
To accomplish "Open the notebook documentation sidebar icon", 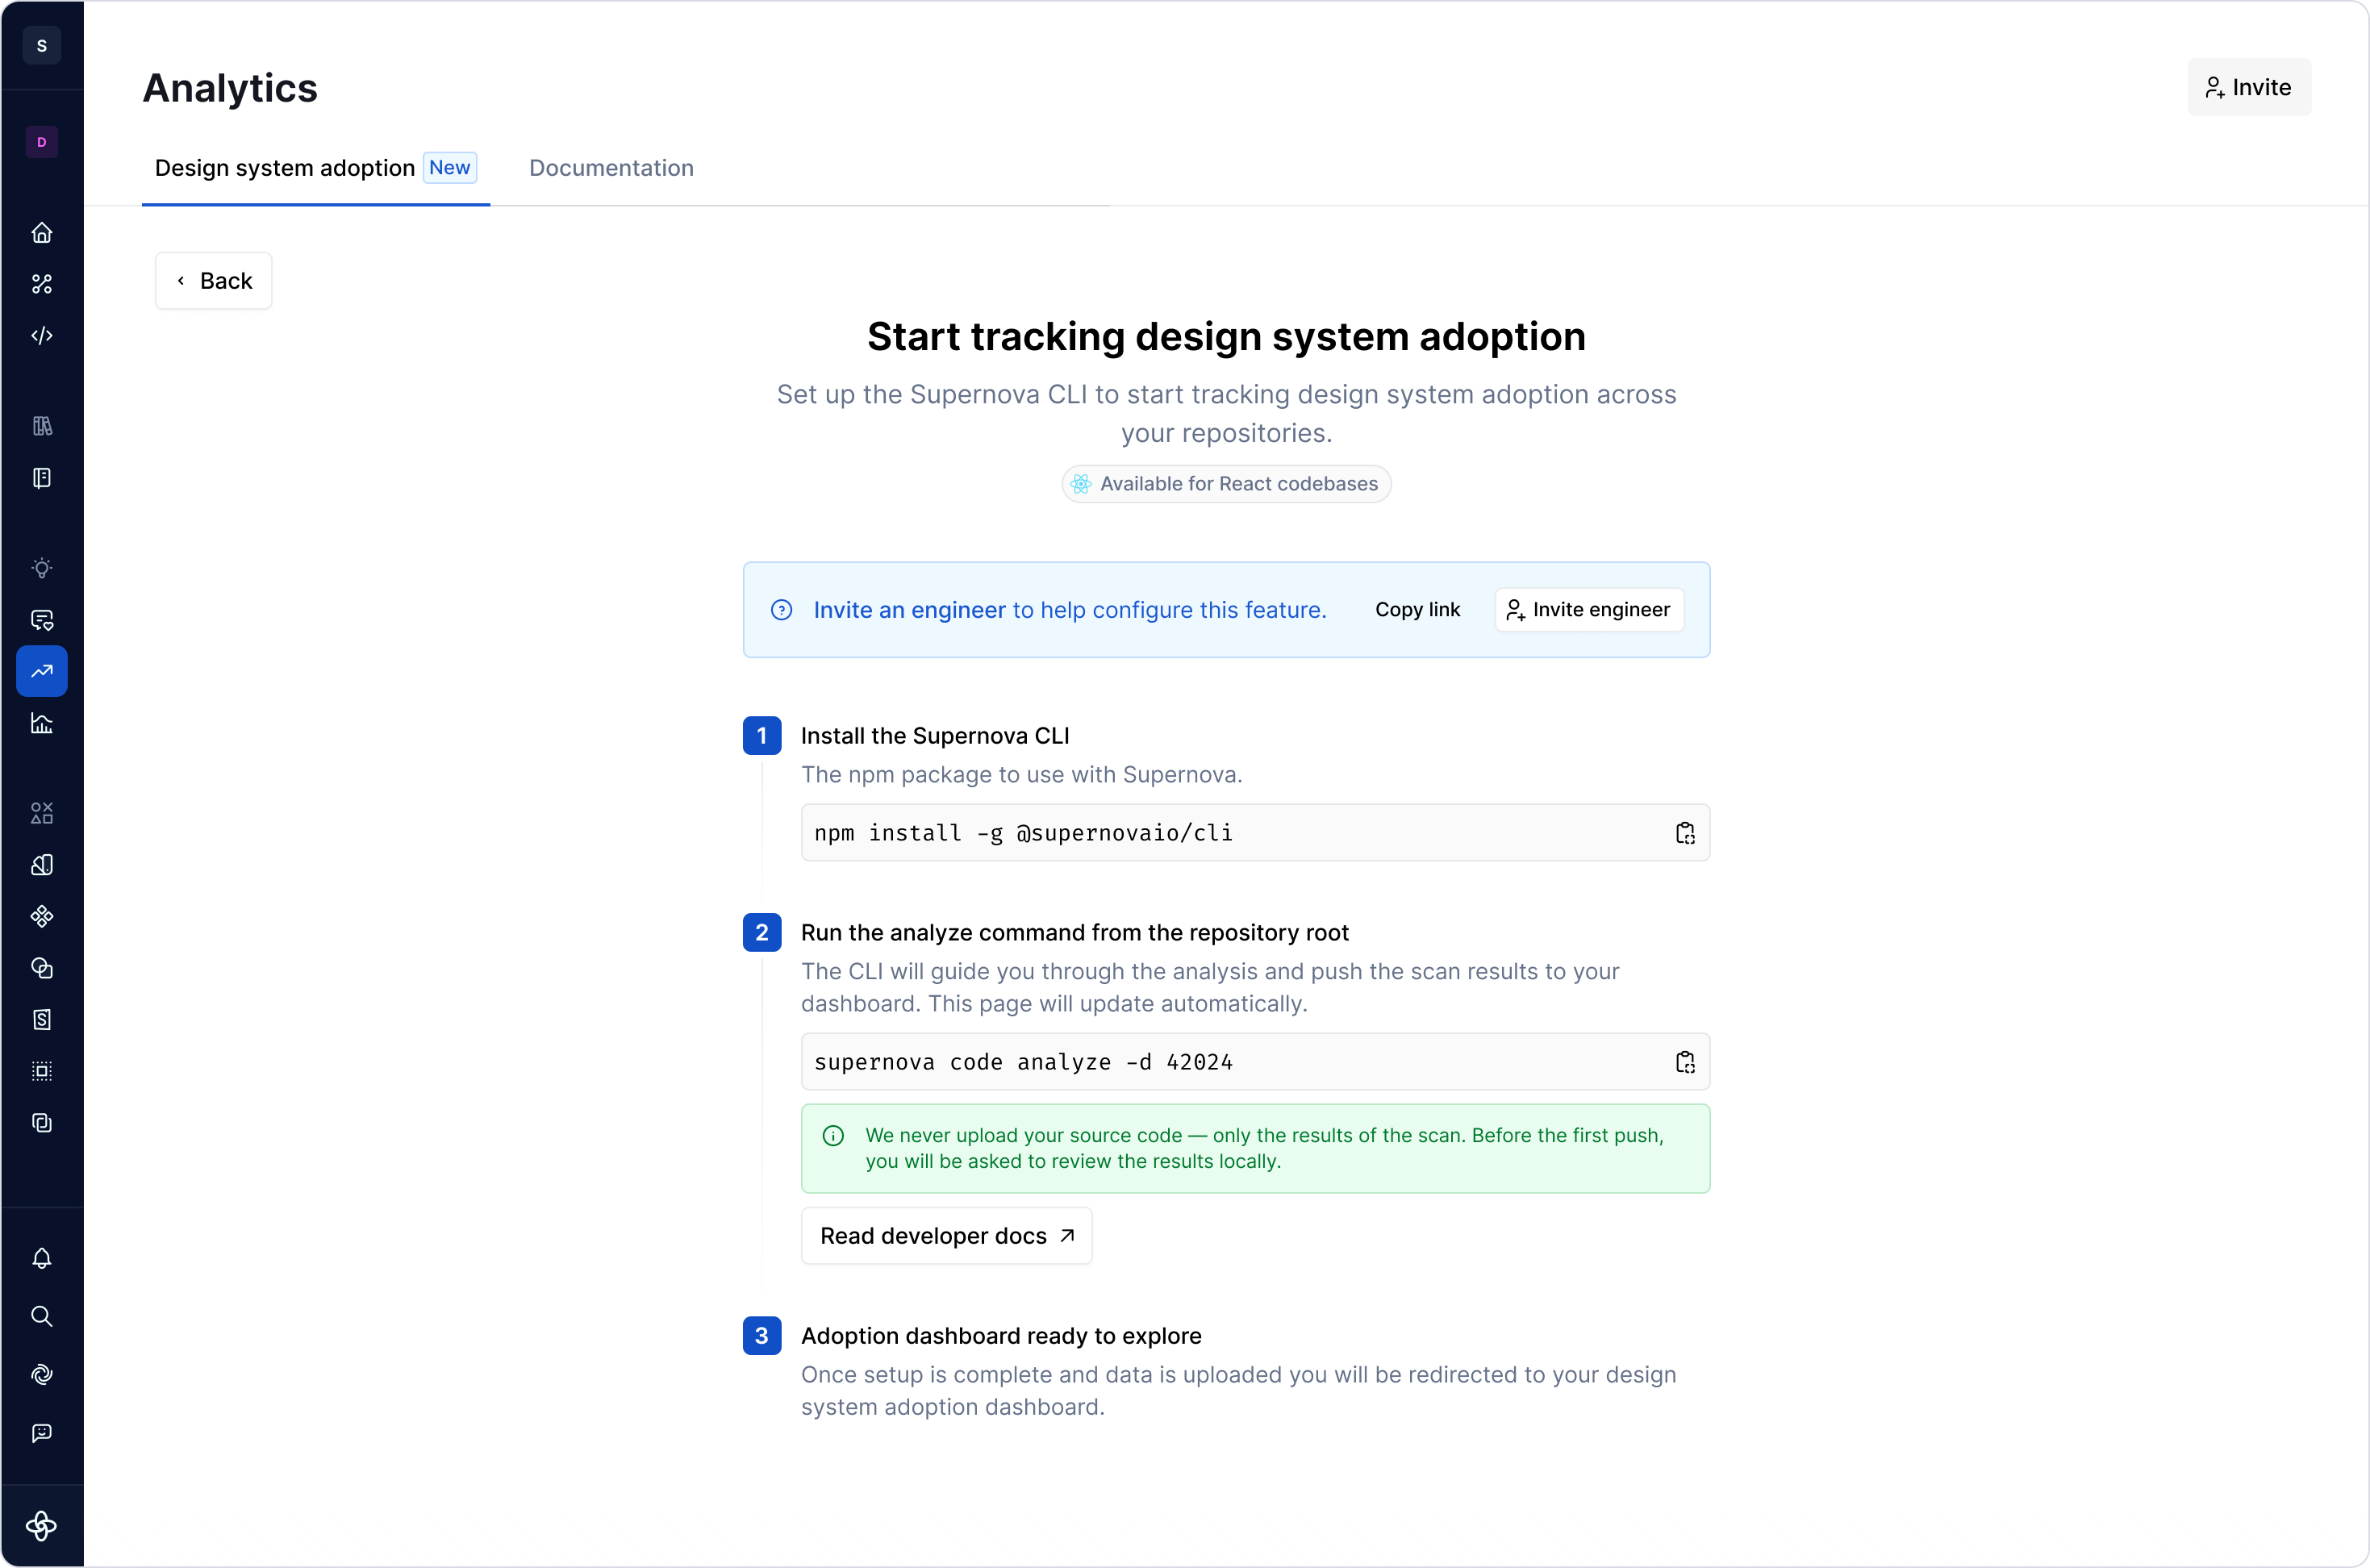I will (x=41, y=478).
